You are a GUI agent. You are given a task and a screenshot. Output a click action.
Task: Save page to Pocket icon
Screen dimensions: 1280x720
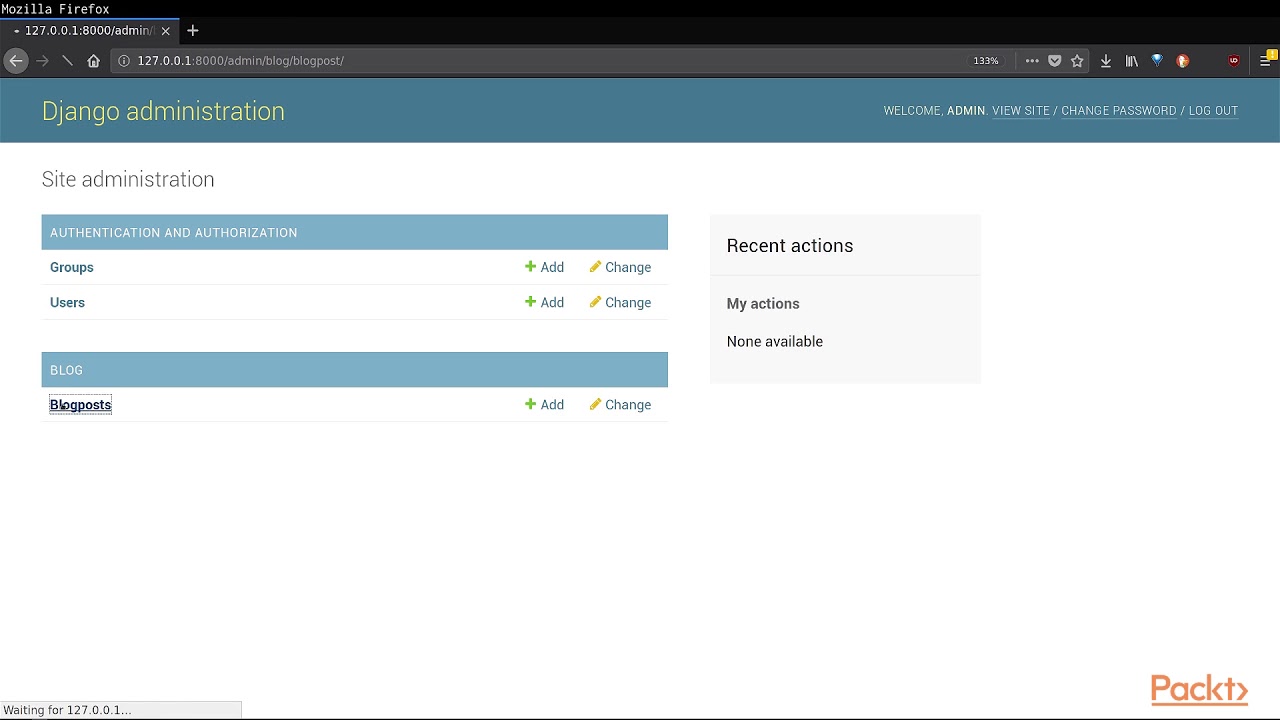tap(1054, 61)
